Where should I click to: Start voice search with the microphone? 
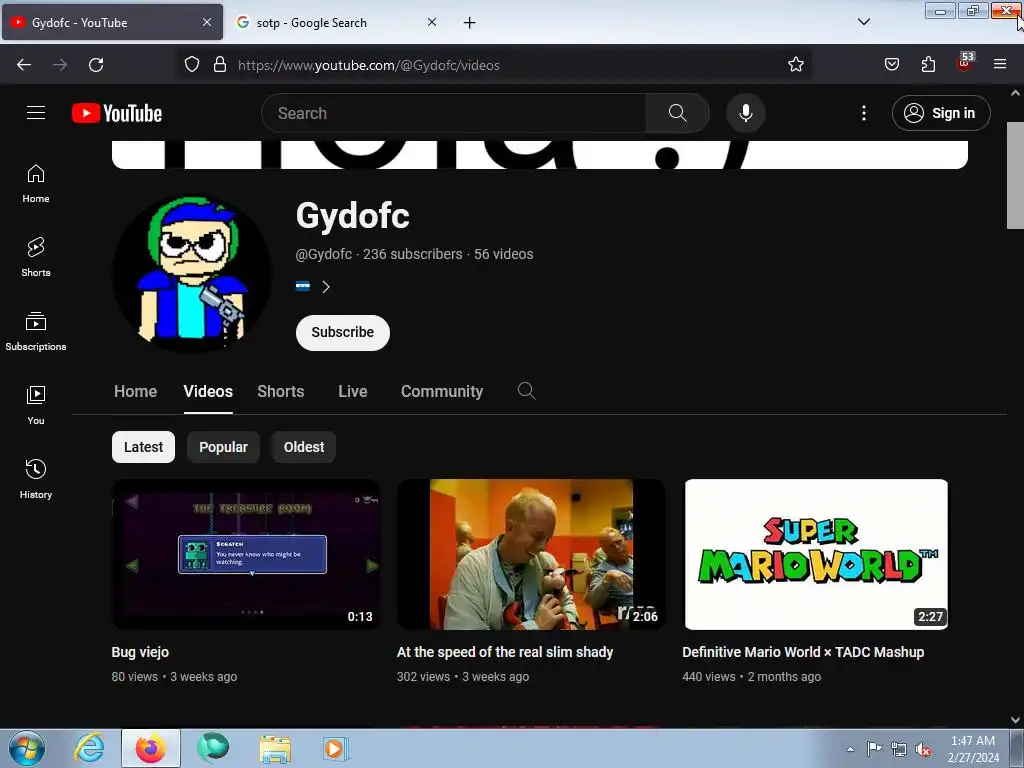(x=745, y=113)
